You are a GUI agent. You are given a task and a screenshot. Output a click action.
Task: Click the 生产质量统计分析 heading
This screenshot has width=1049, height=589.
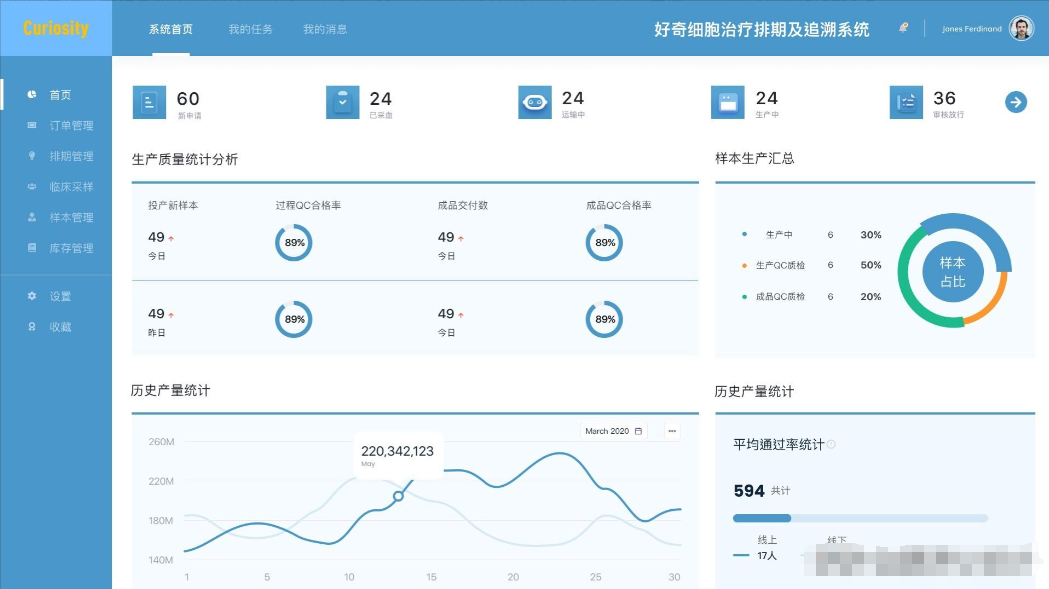coord(185,159)
